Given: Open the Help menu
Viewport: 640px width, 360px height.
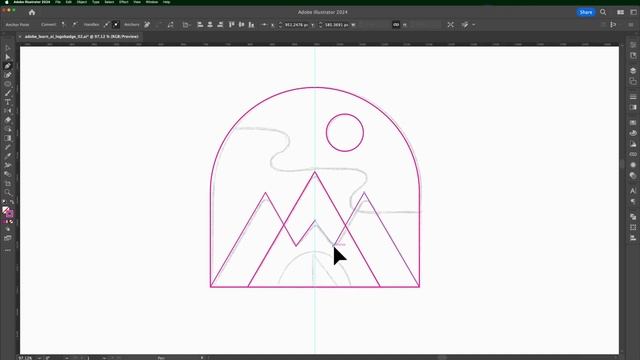Looking at the screenshot, I should 167,2.
